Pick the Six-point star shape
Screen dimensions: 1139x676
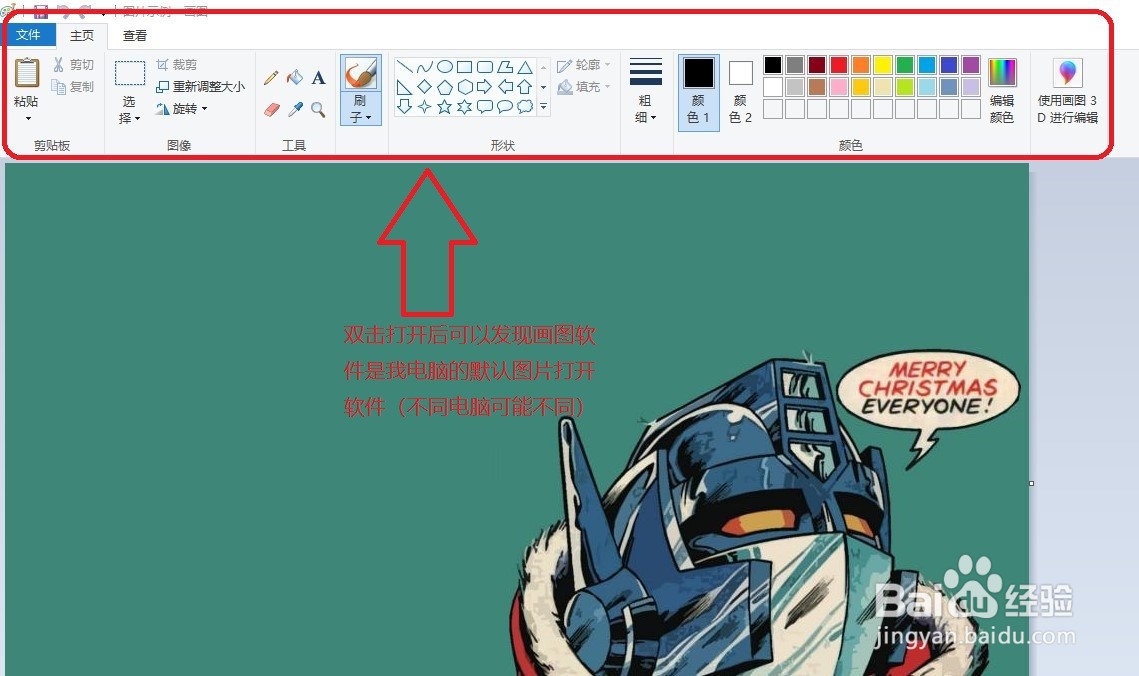point(464,107)
